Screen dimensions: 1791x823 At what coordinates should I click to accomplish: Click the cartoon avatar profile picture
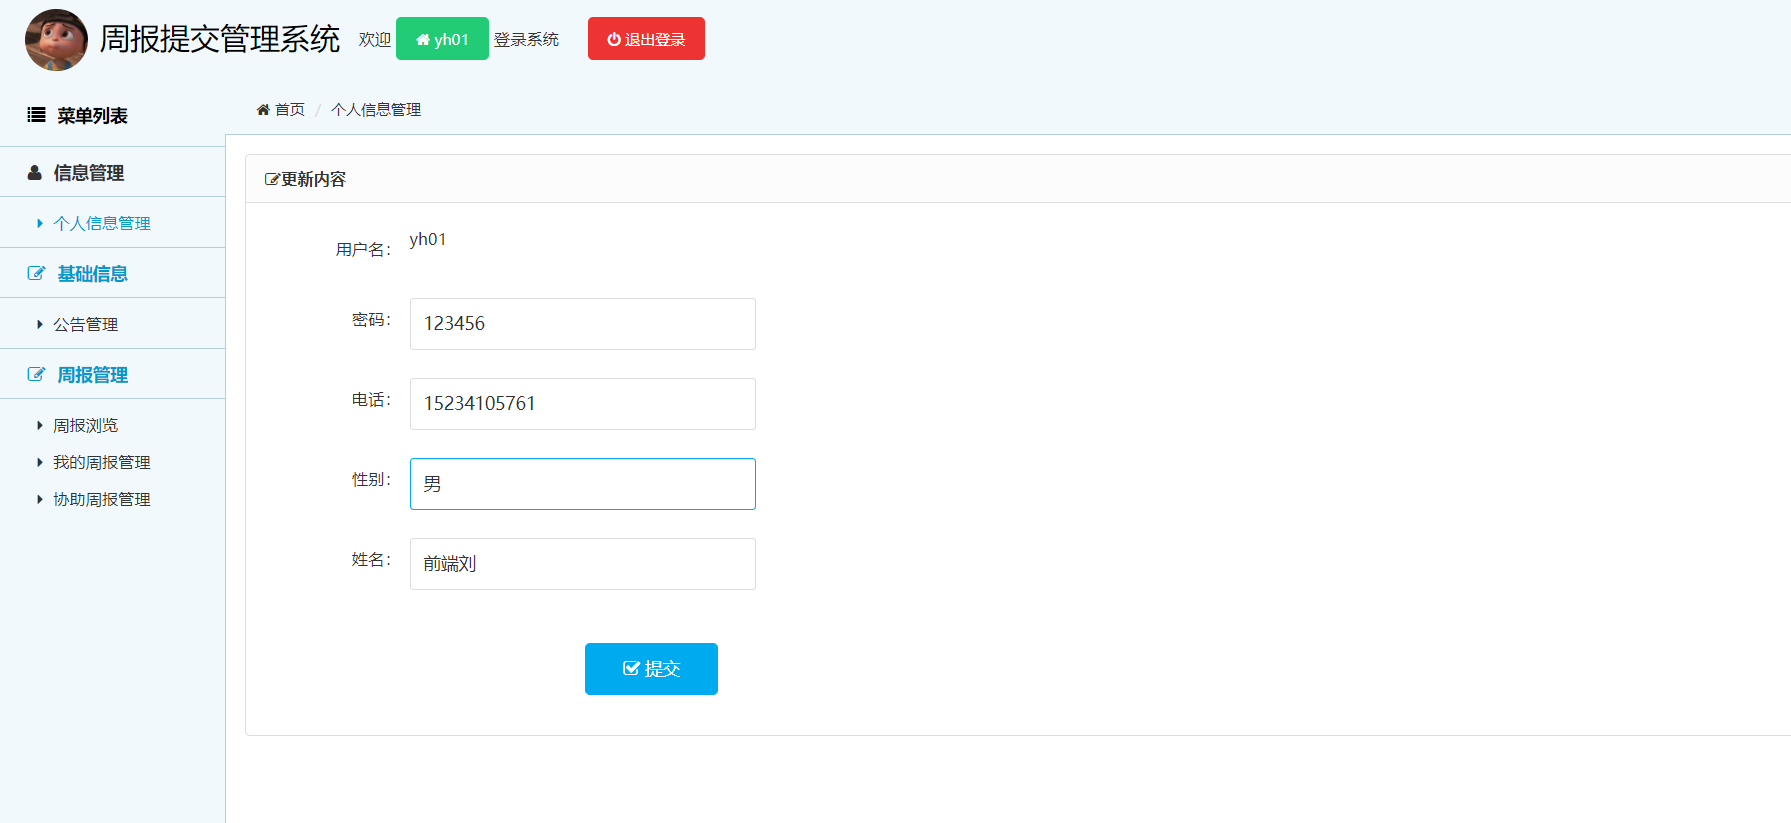pyautogui.click(x=56, y=40)
